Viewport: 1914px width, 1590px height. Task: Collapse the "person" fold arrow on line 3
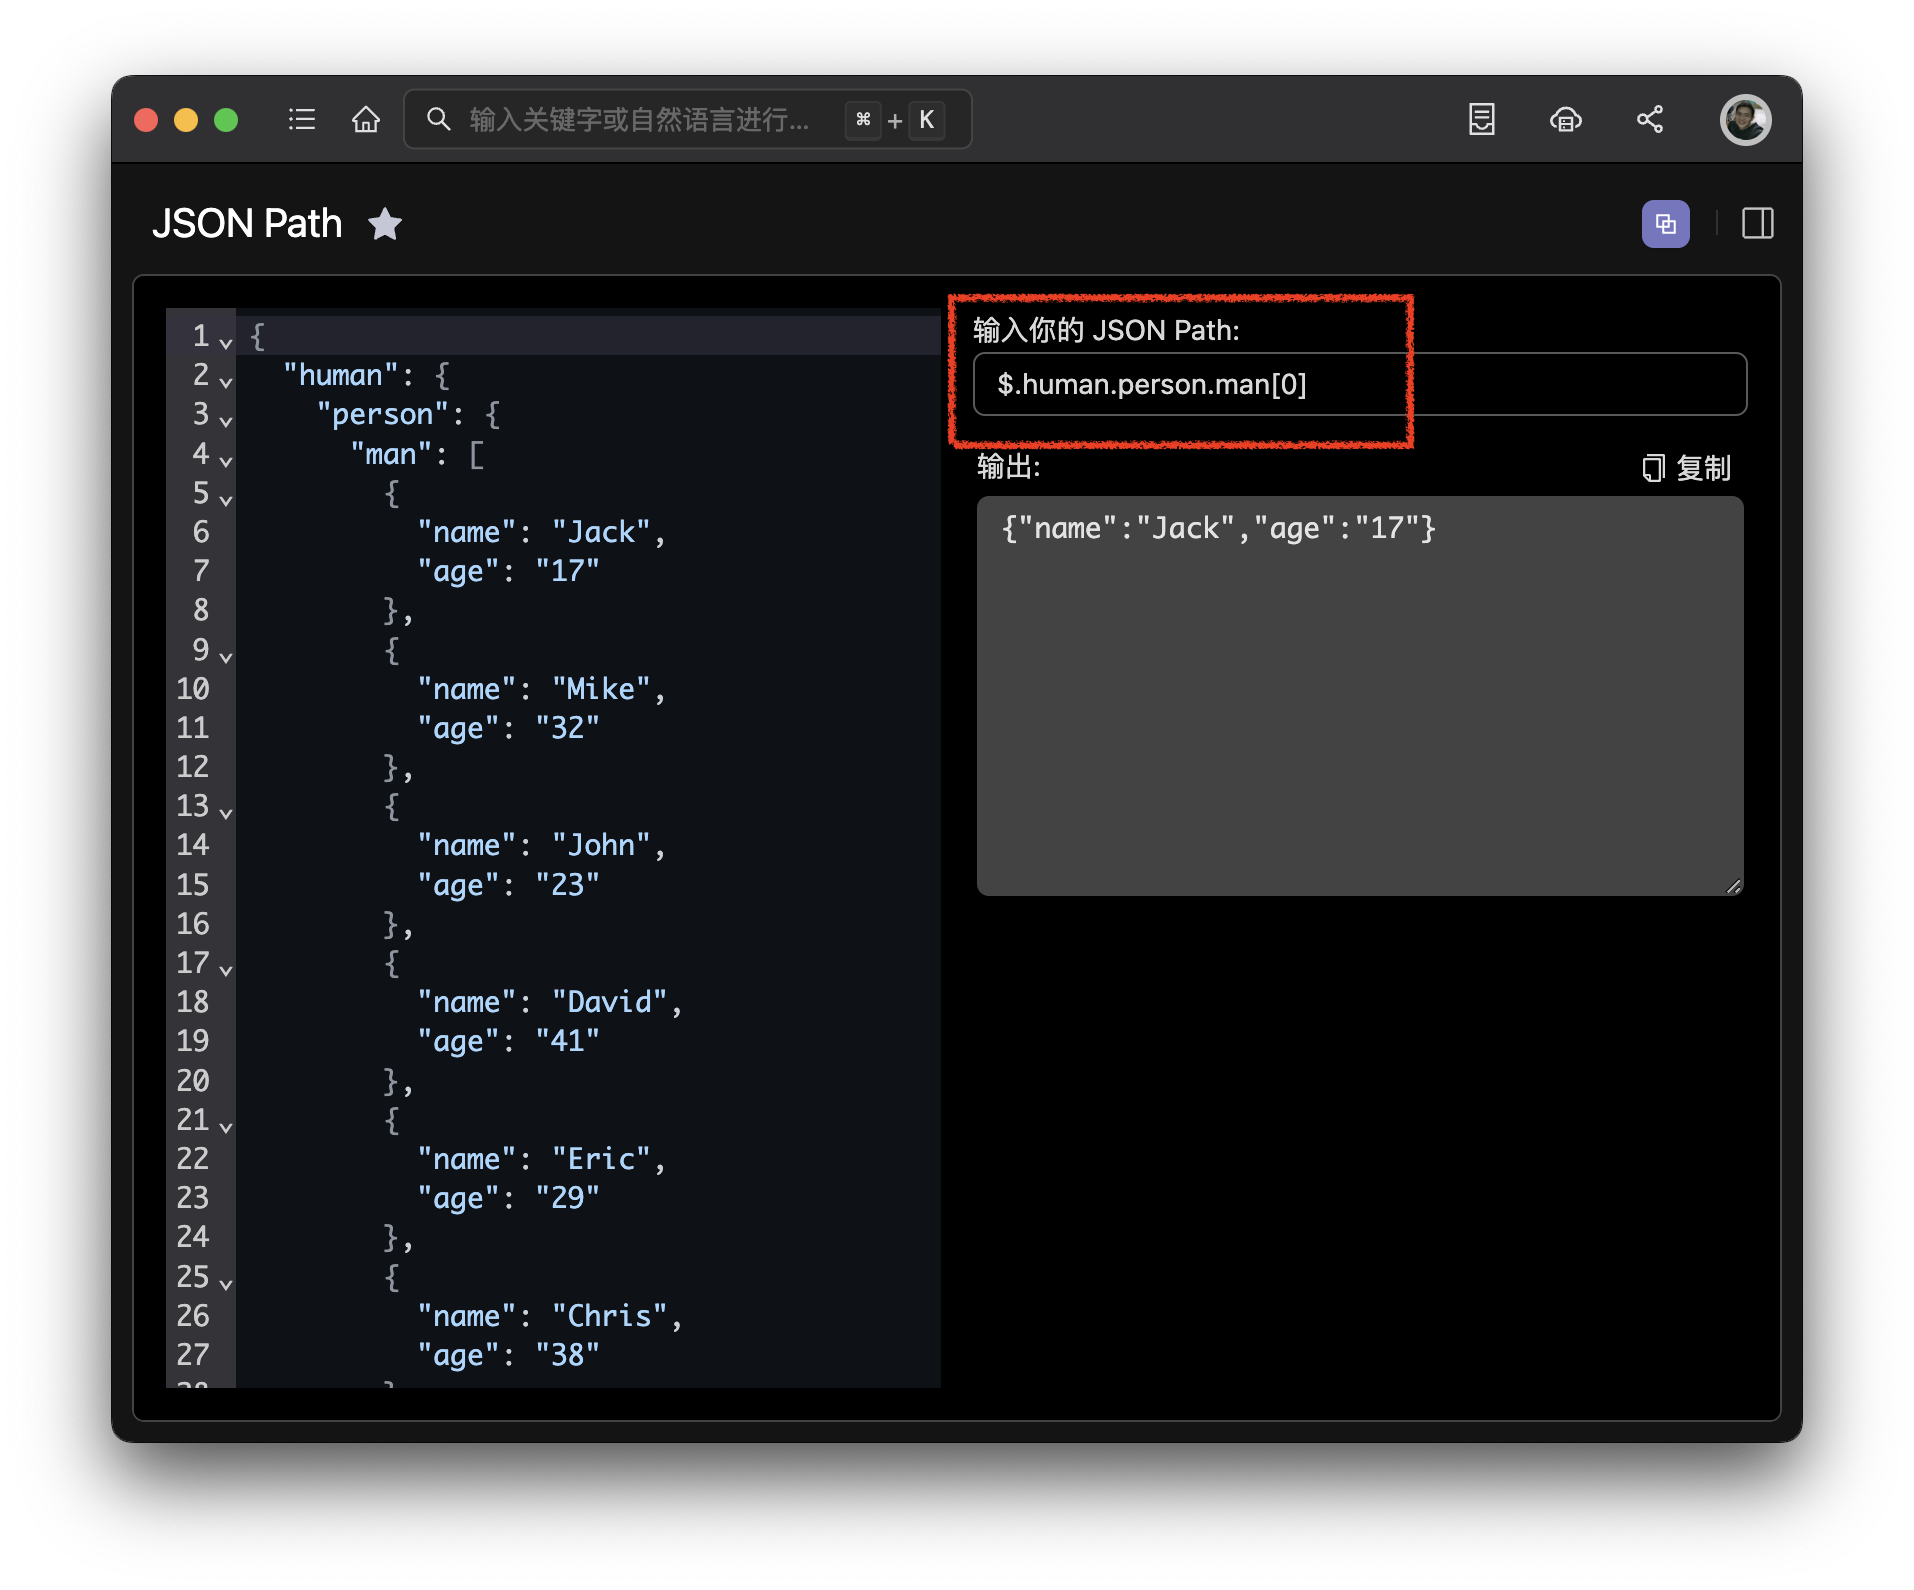click(226, 421)
